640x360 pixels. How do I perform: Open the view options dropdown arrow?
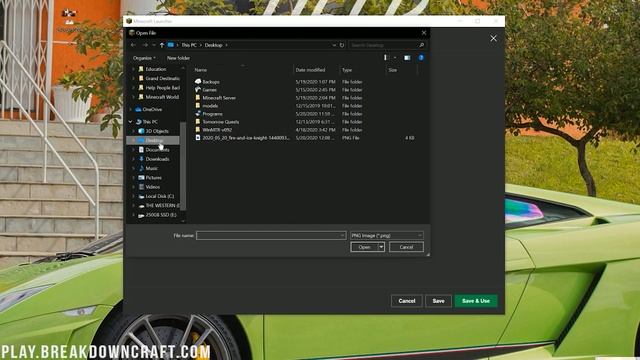[x=395, y=58]
